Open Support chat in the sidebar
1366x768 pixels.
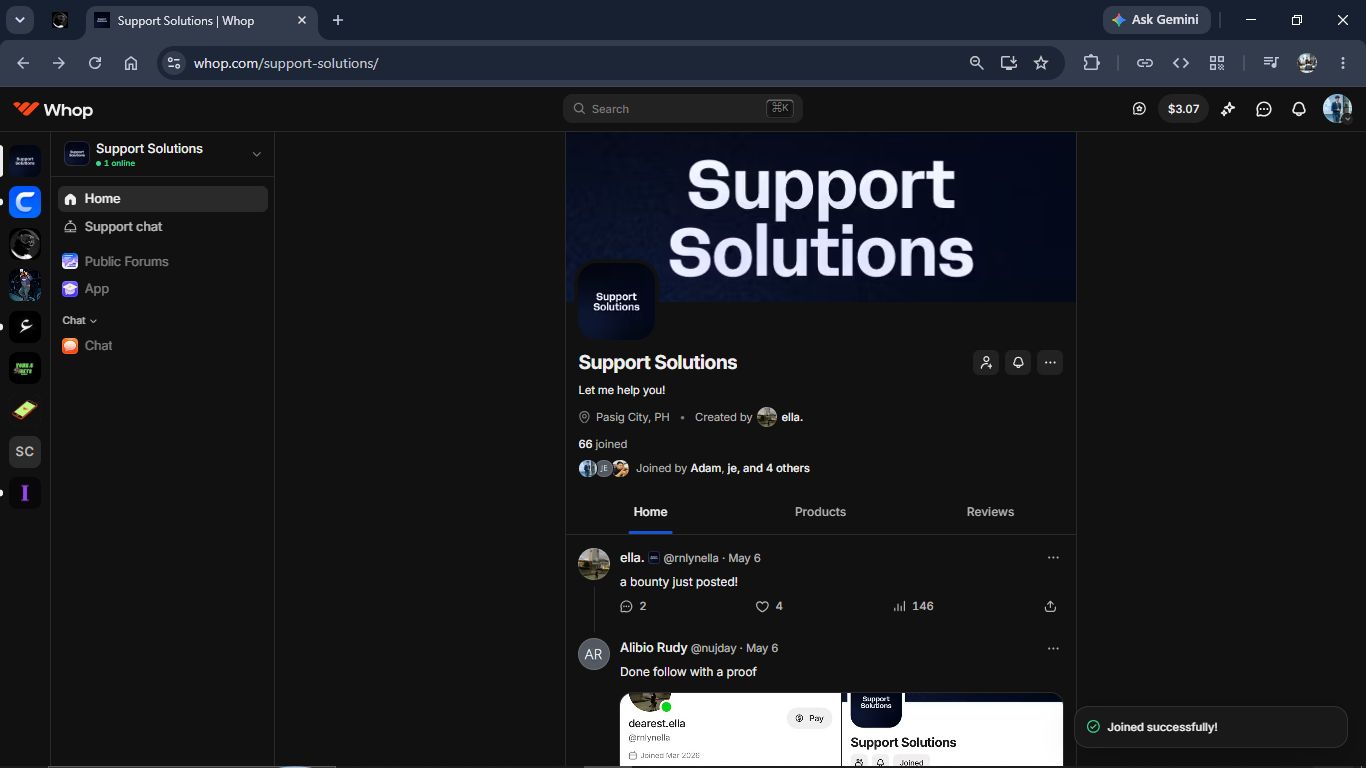(x=163, y=227)
